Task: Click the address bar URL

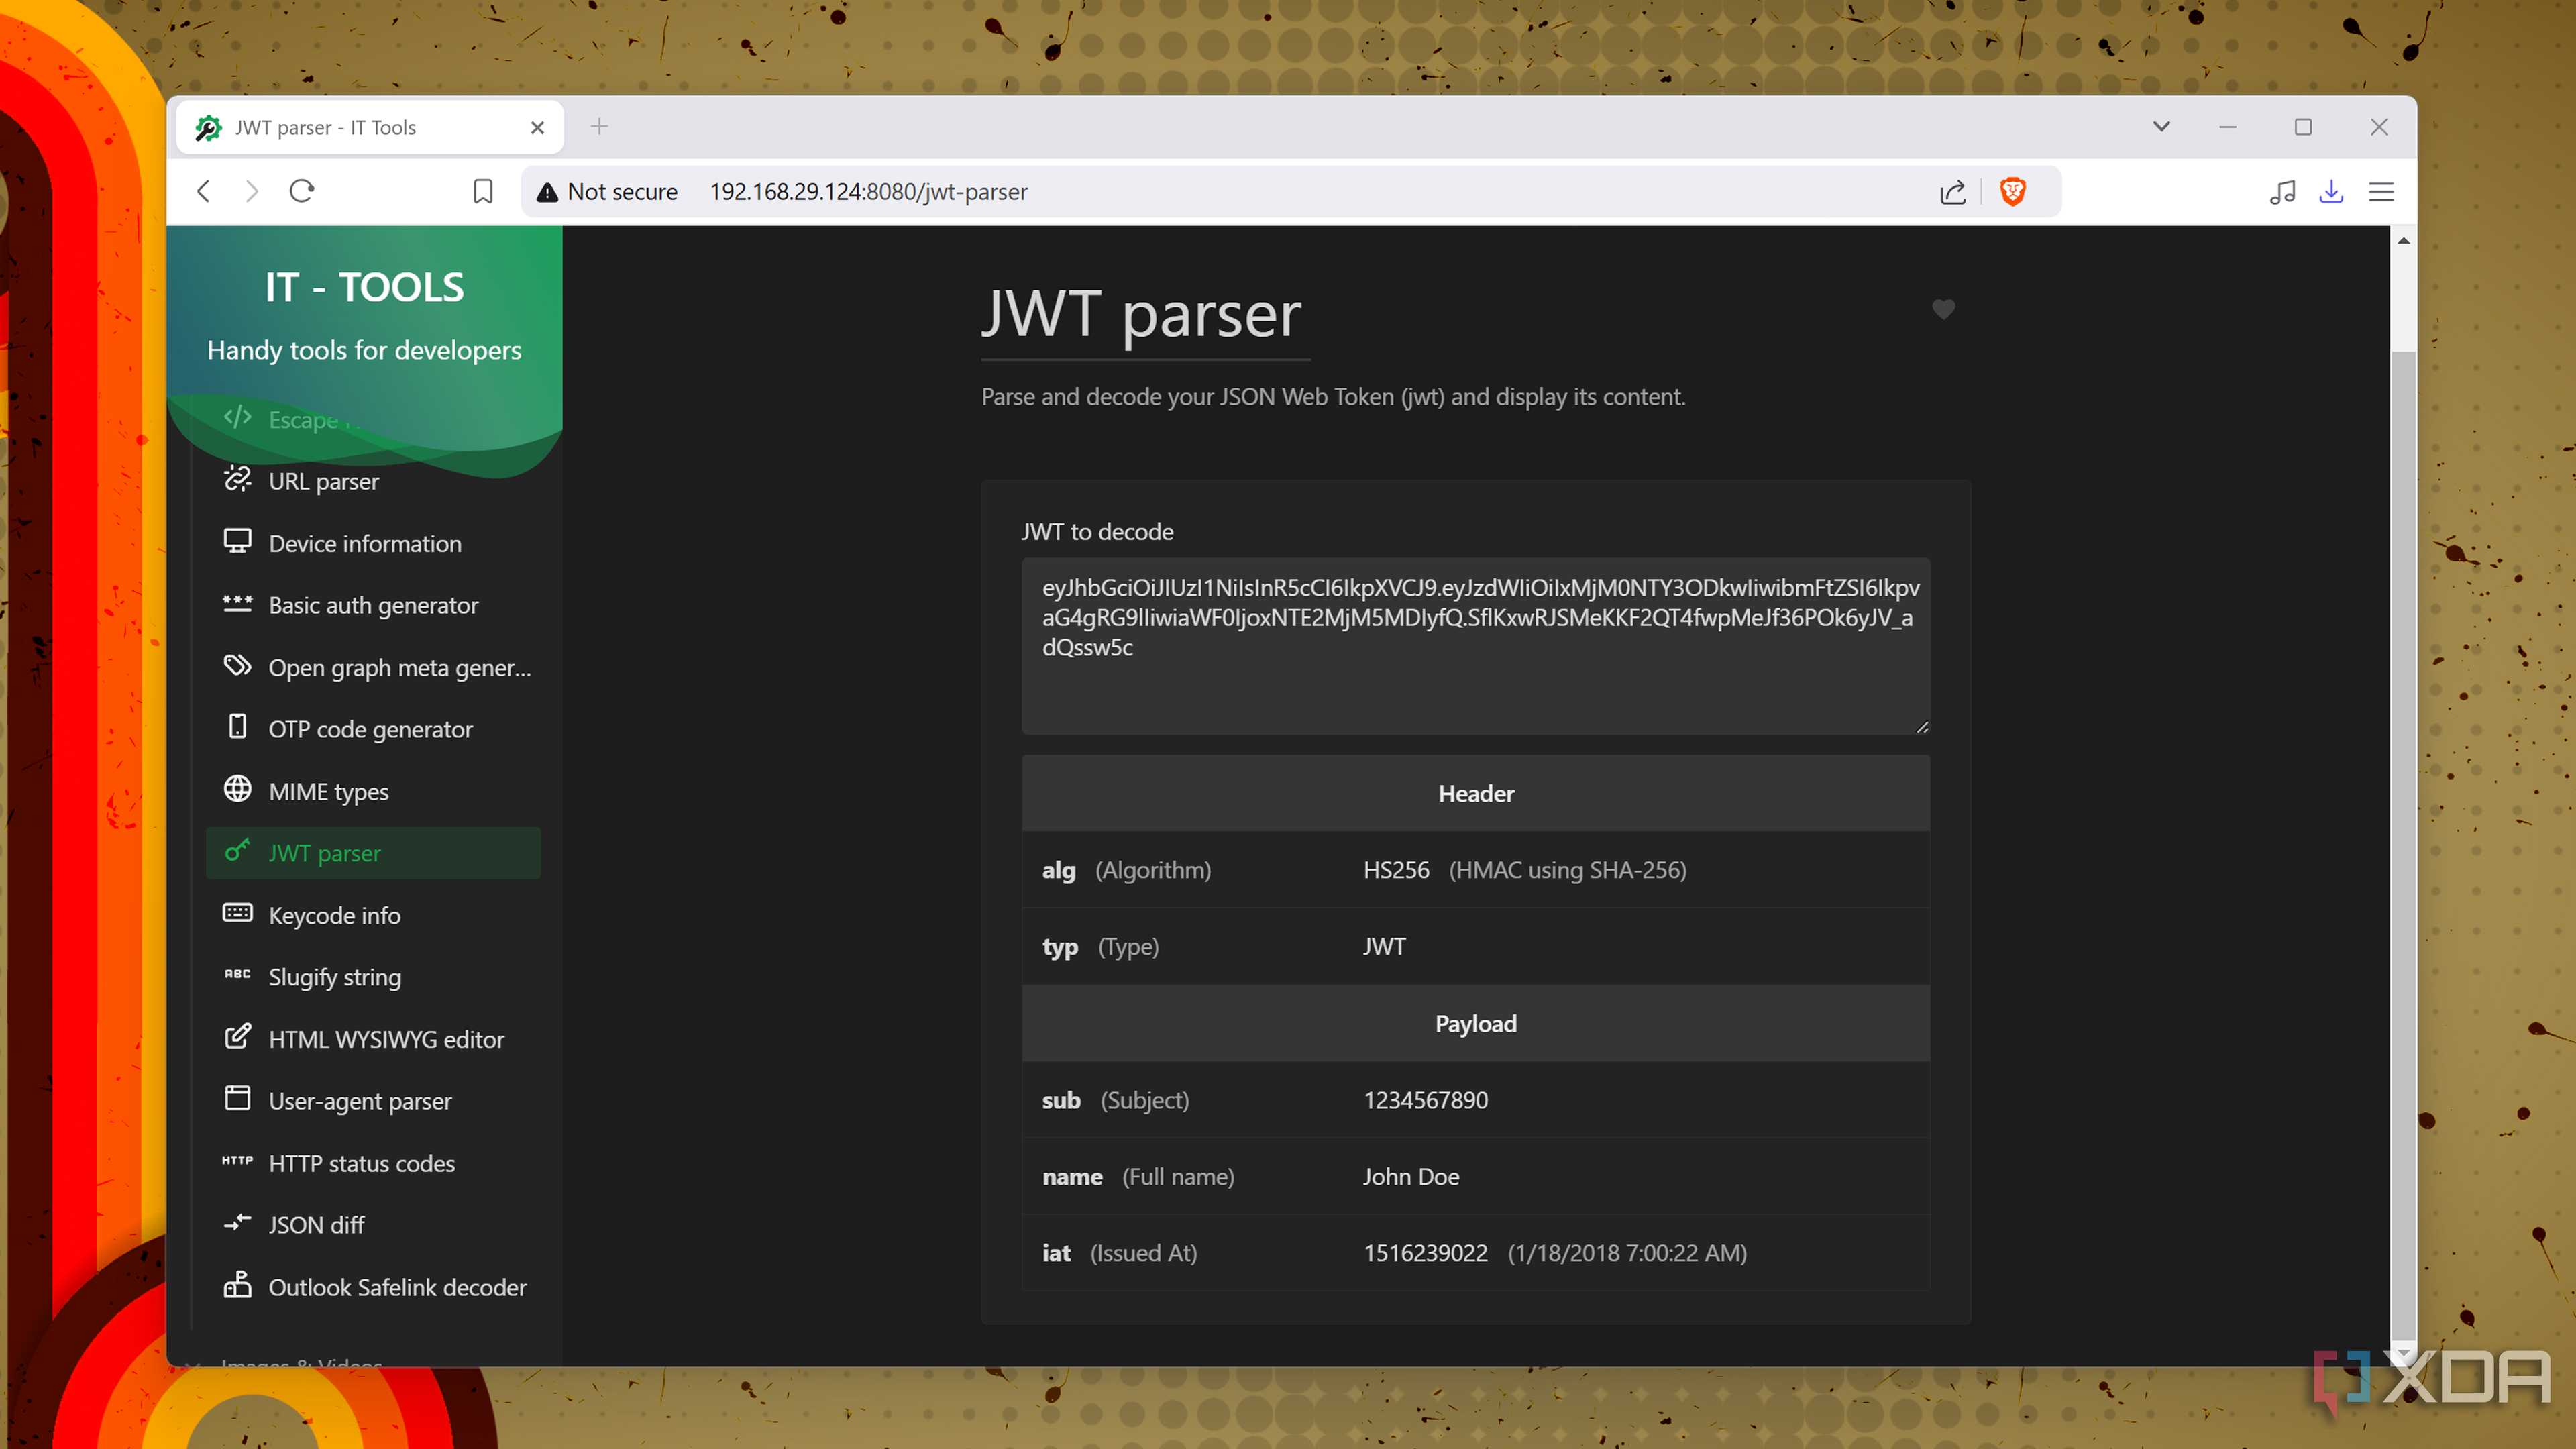Action: pos(868,192)
